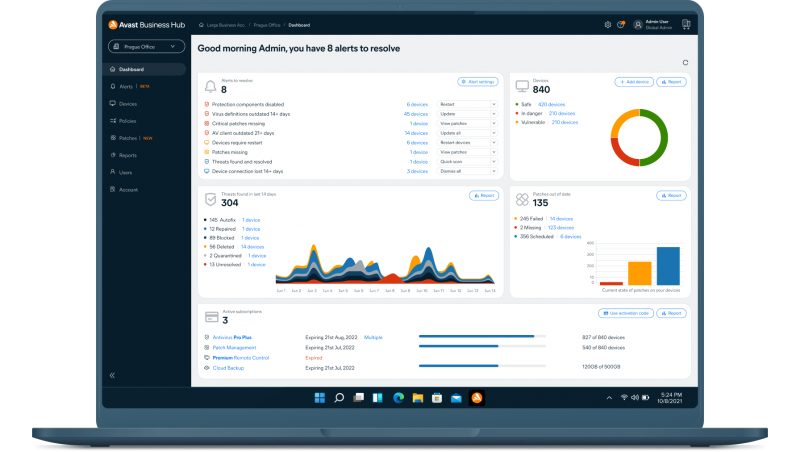This screenshot has height=452, width=800.
Task: Open the Restart action dropdown for disabled components
Action: (x=467, y=104)
